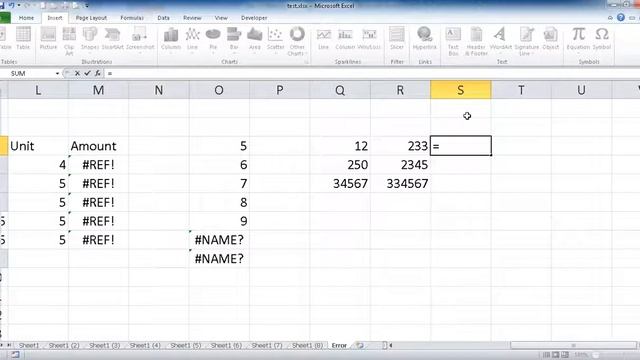Screen dimensions: 640x360
Task: Select the Amount header cell
Action: (98, 146)
